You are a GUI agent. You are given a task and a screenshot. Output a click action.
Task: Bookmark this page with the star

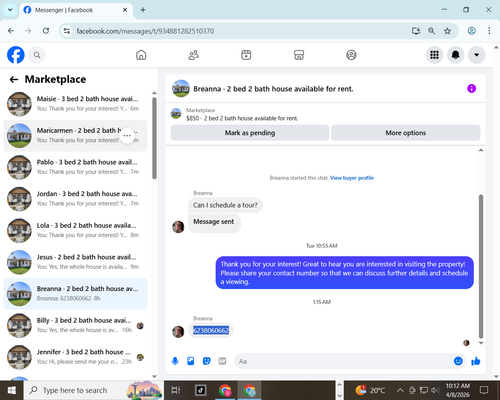pyautogui.click(x=447, y=31)
